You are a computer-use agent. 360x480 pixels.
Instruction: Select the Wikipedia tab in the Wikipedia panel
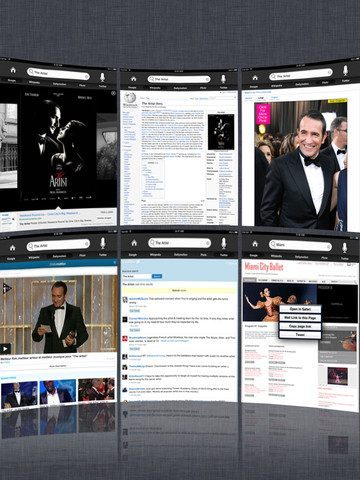point(155,88)
